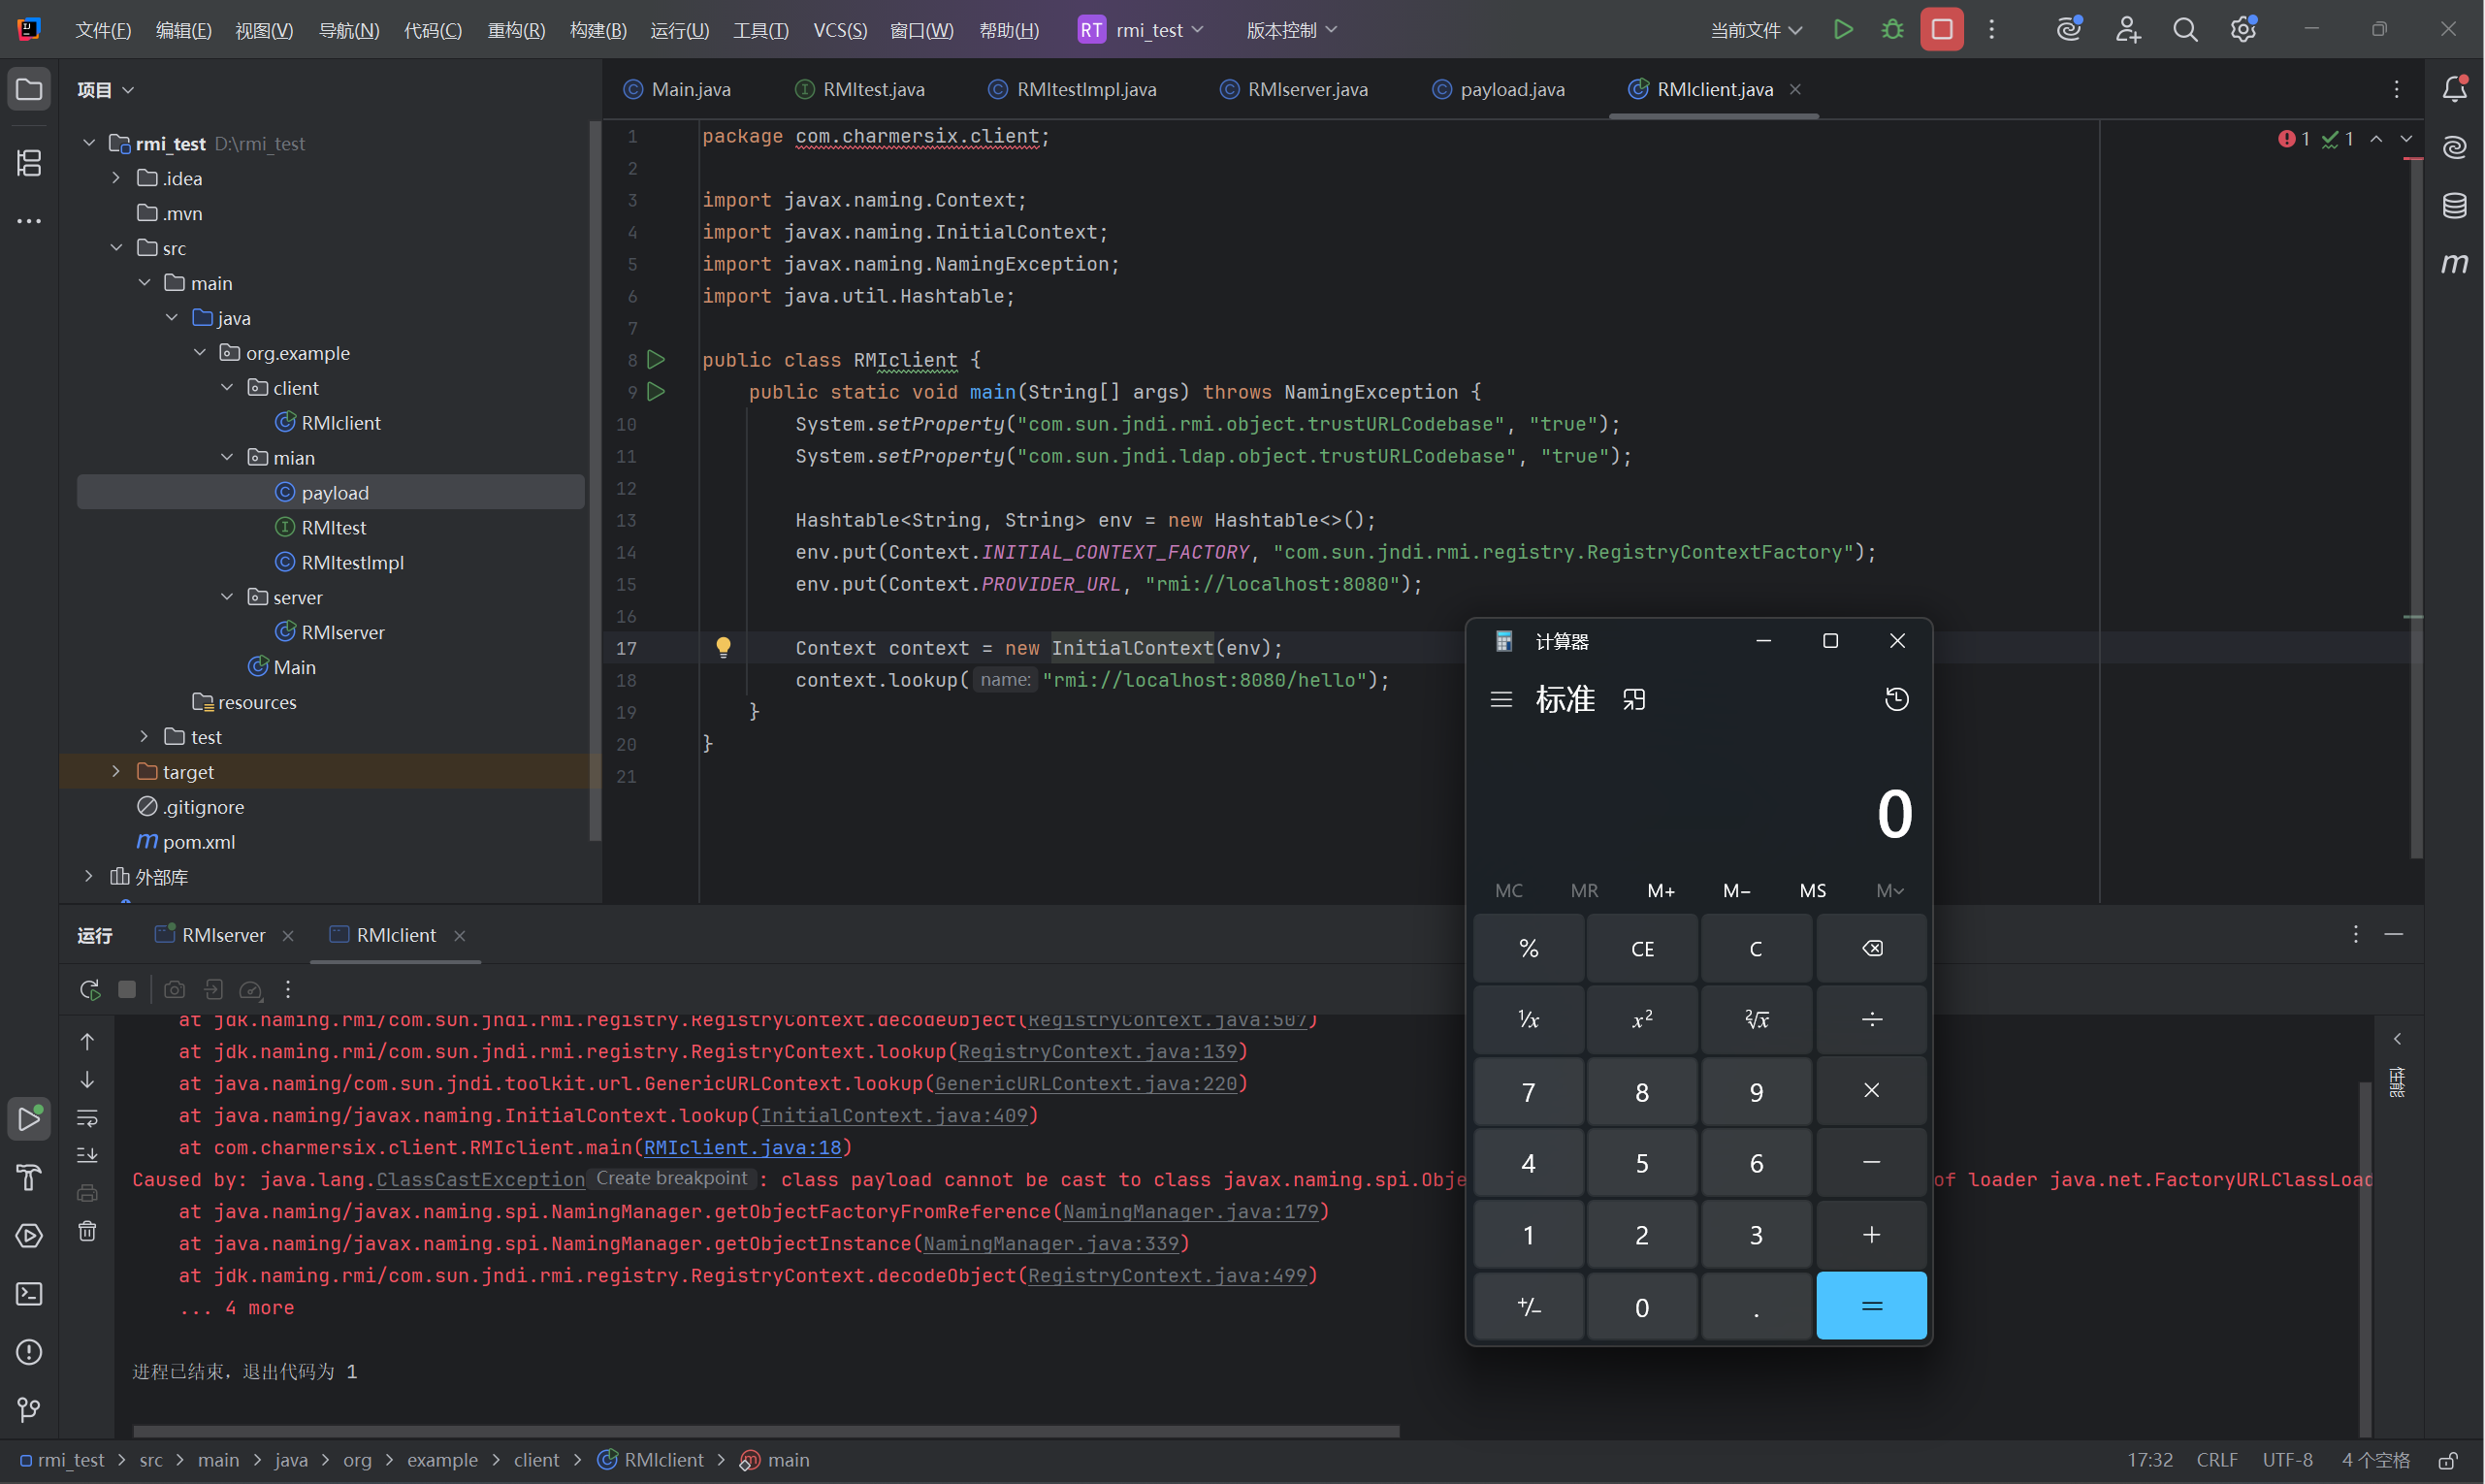
Task: Toggle the read-only lock icon in status bar
Action: (x=2447, y=1460)
